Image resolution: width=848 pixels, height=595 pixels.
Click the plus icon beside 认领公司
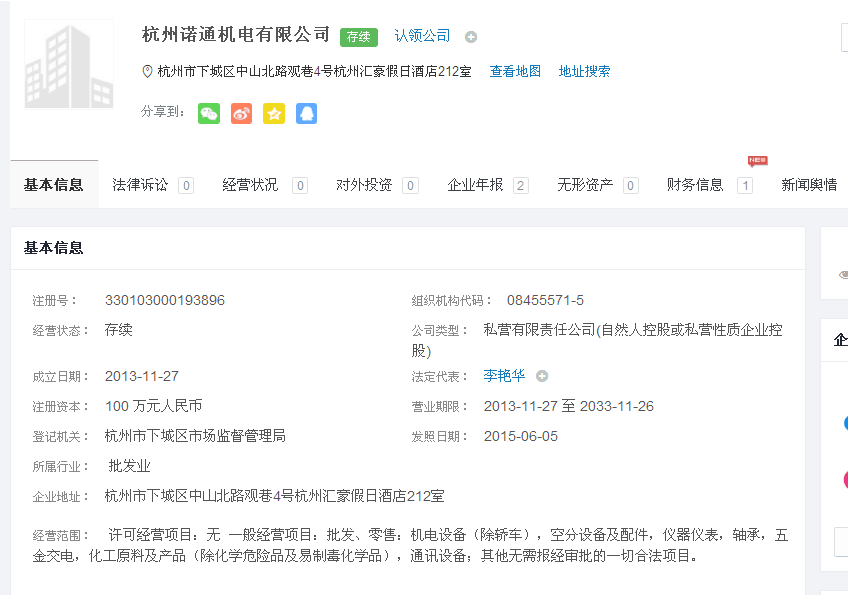[x=471, y=37]
